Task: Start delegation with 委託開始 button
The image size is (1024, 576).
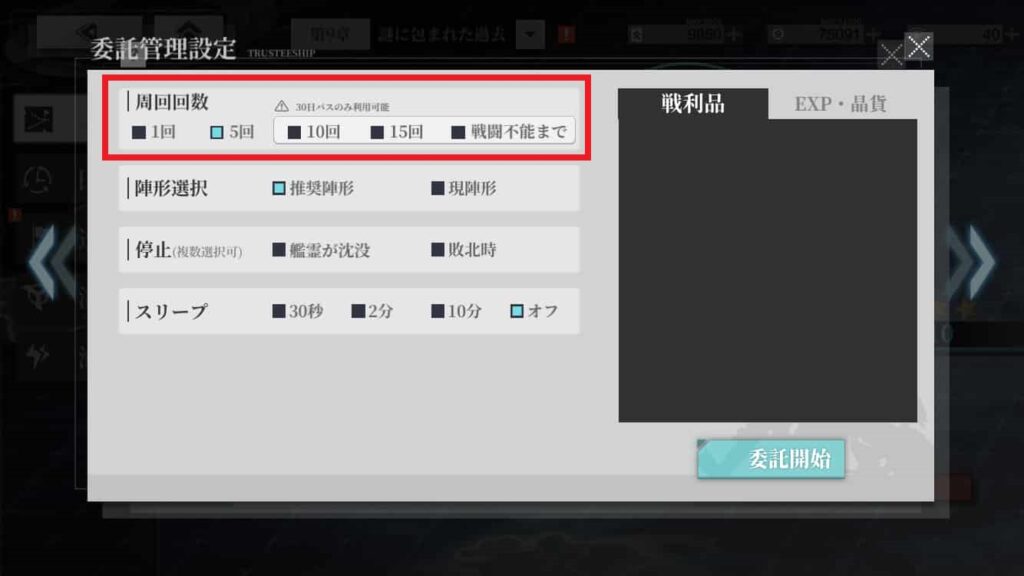Action: tap(771, 459)
